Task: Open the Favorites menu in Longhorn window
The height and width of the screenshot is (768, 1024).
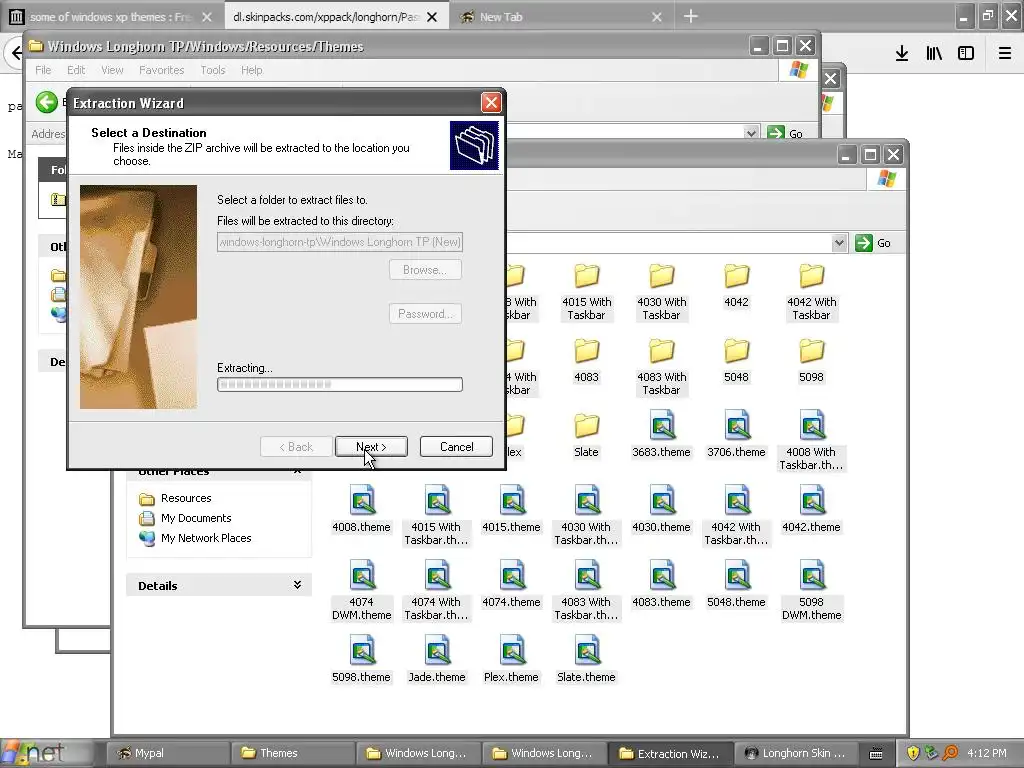Action: (x=161, y=70)
